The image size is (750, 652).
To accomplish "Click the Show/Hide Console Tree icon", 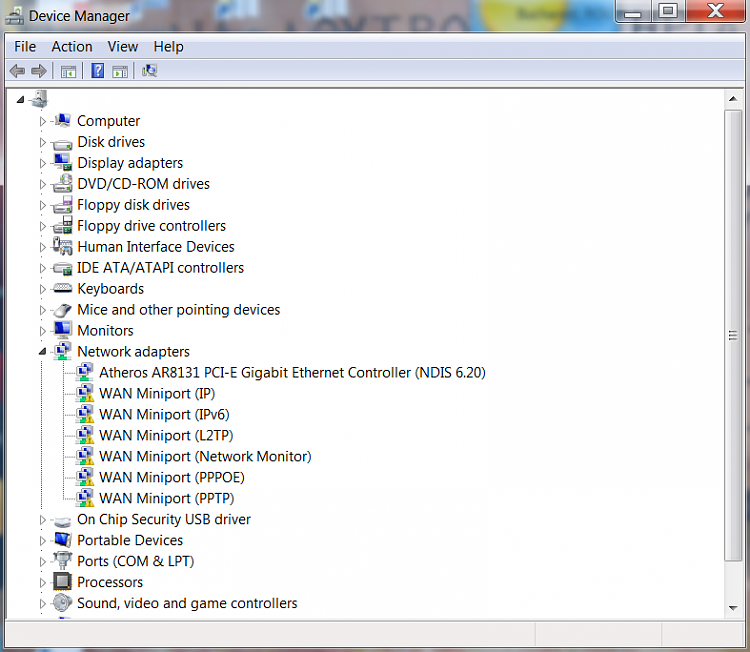I will 68,72.
